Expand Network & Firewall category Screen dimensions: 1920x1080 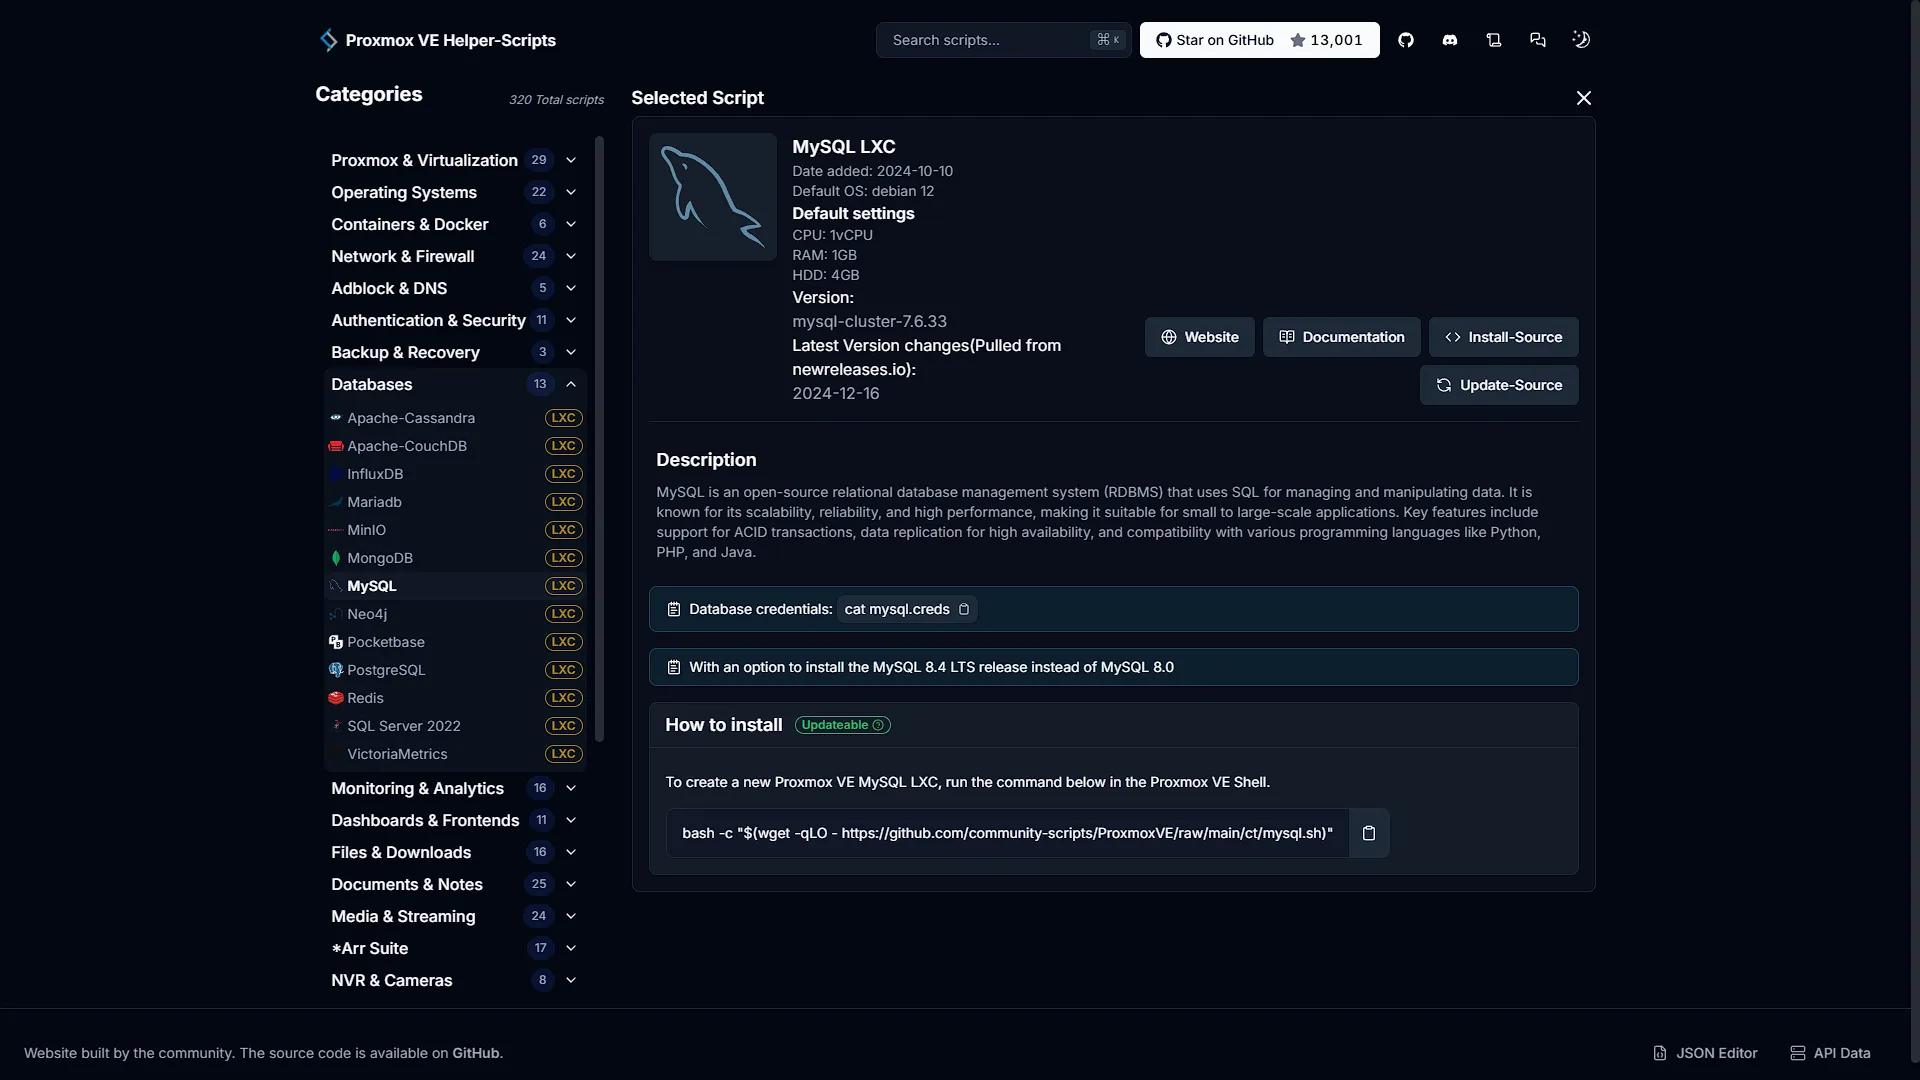(455, 256)
